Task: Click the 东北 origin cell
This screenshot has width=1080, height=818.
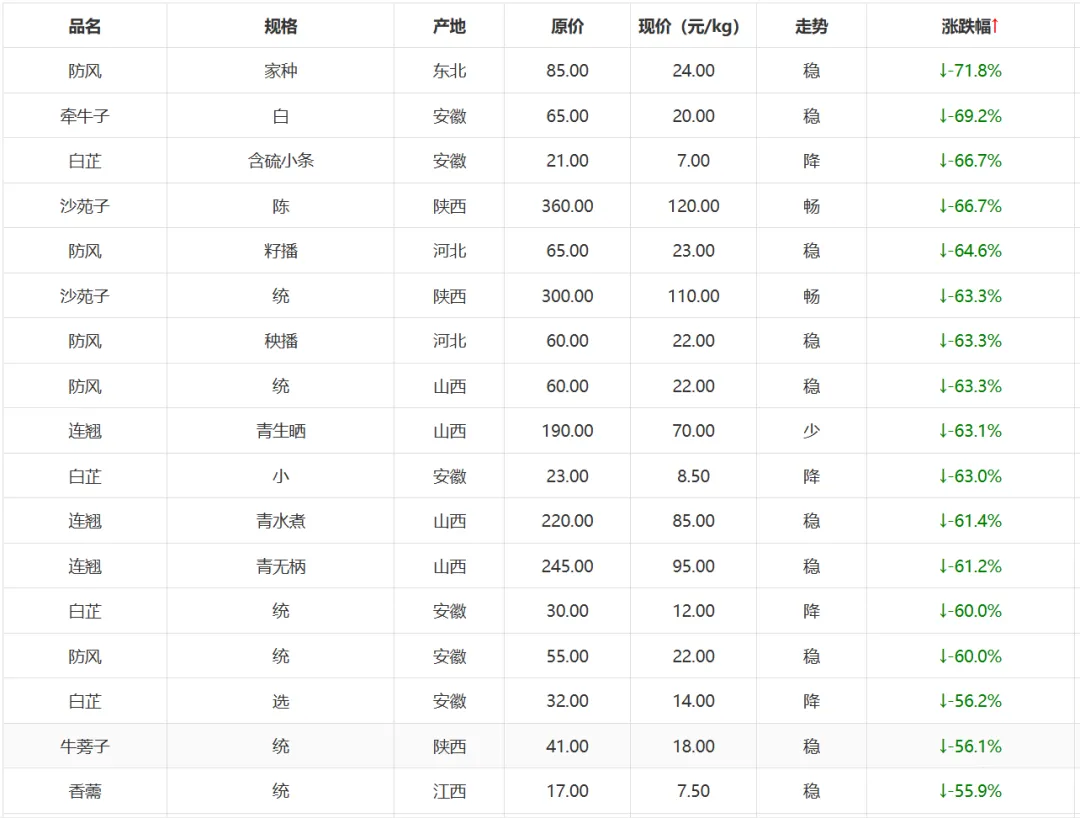Action: pyautogui.click(x=449, y=71)
